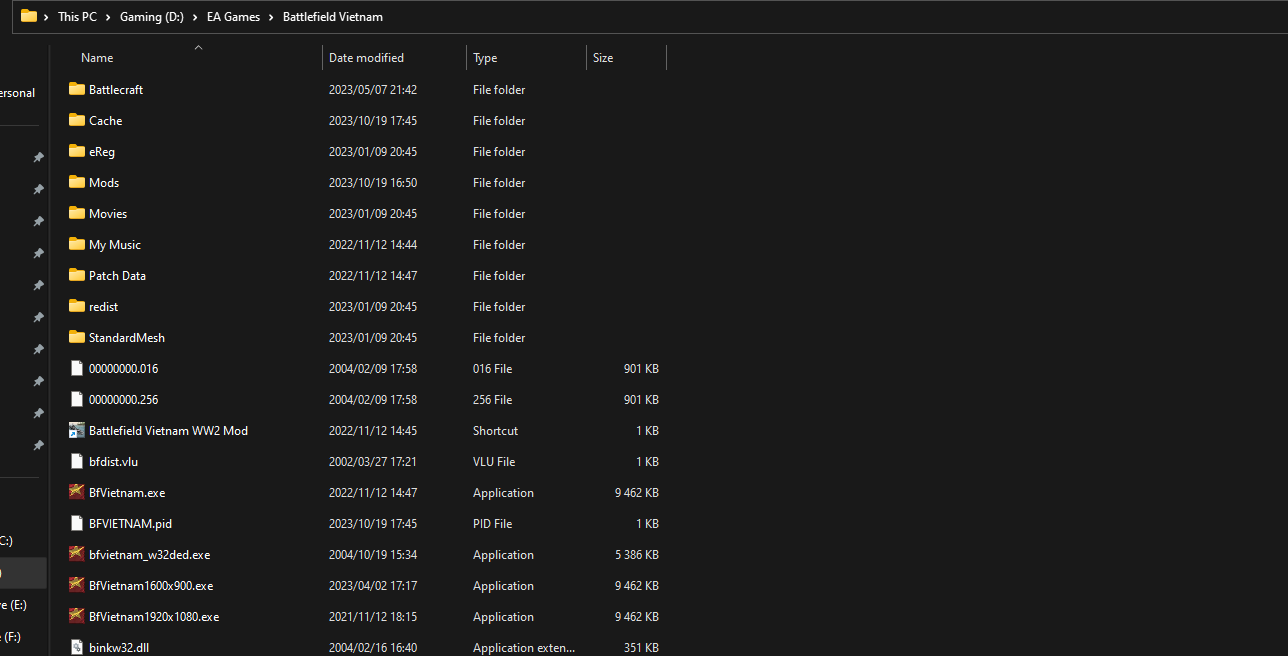The width and height of the screenshot is (1288, 656).
Task: Click the binkw32.dll file icon
Action: click(77, 647)
